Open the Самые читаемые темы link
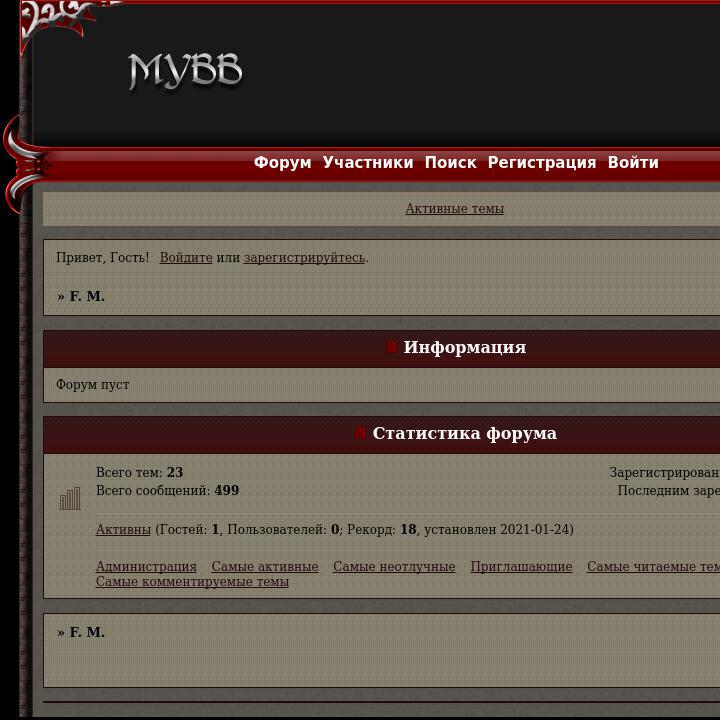Image resolution: width=720 pixels, height=720 pixels. (653, 567)
